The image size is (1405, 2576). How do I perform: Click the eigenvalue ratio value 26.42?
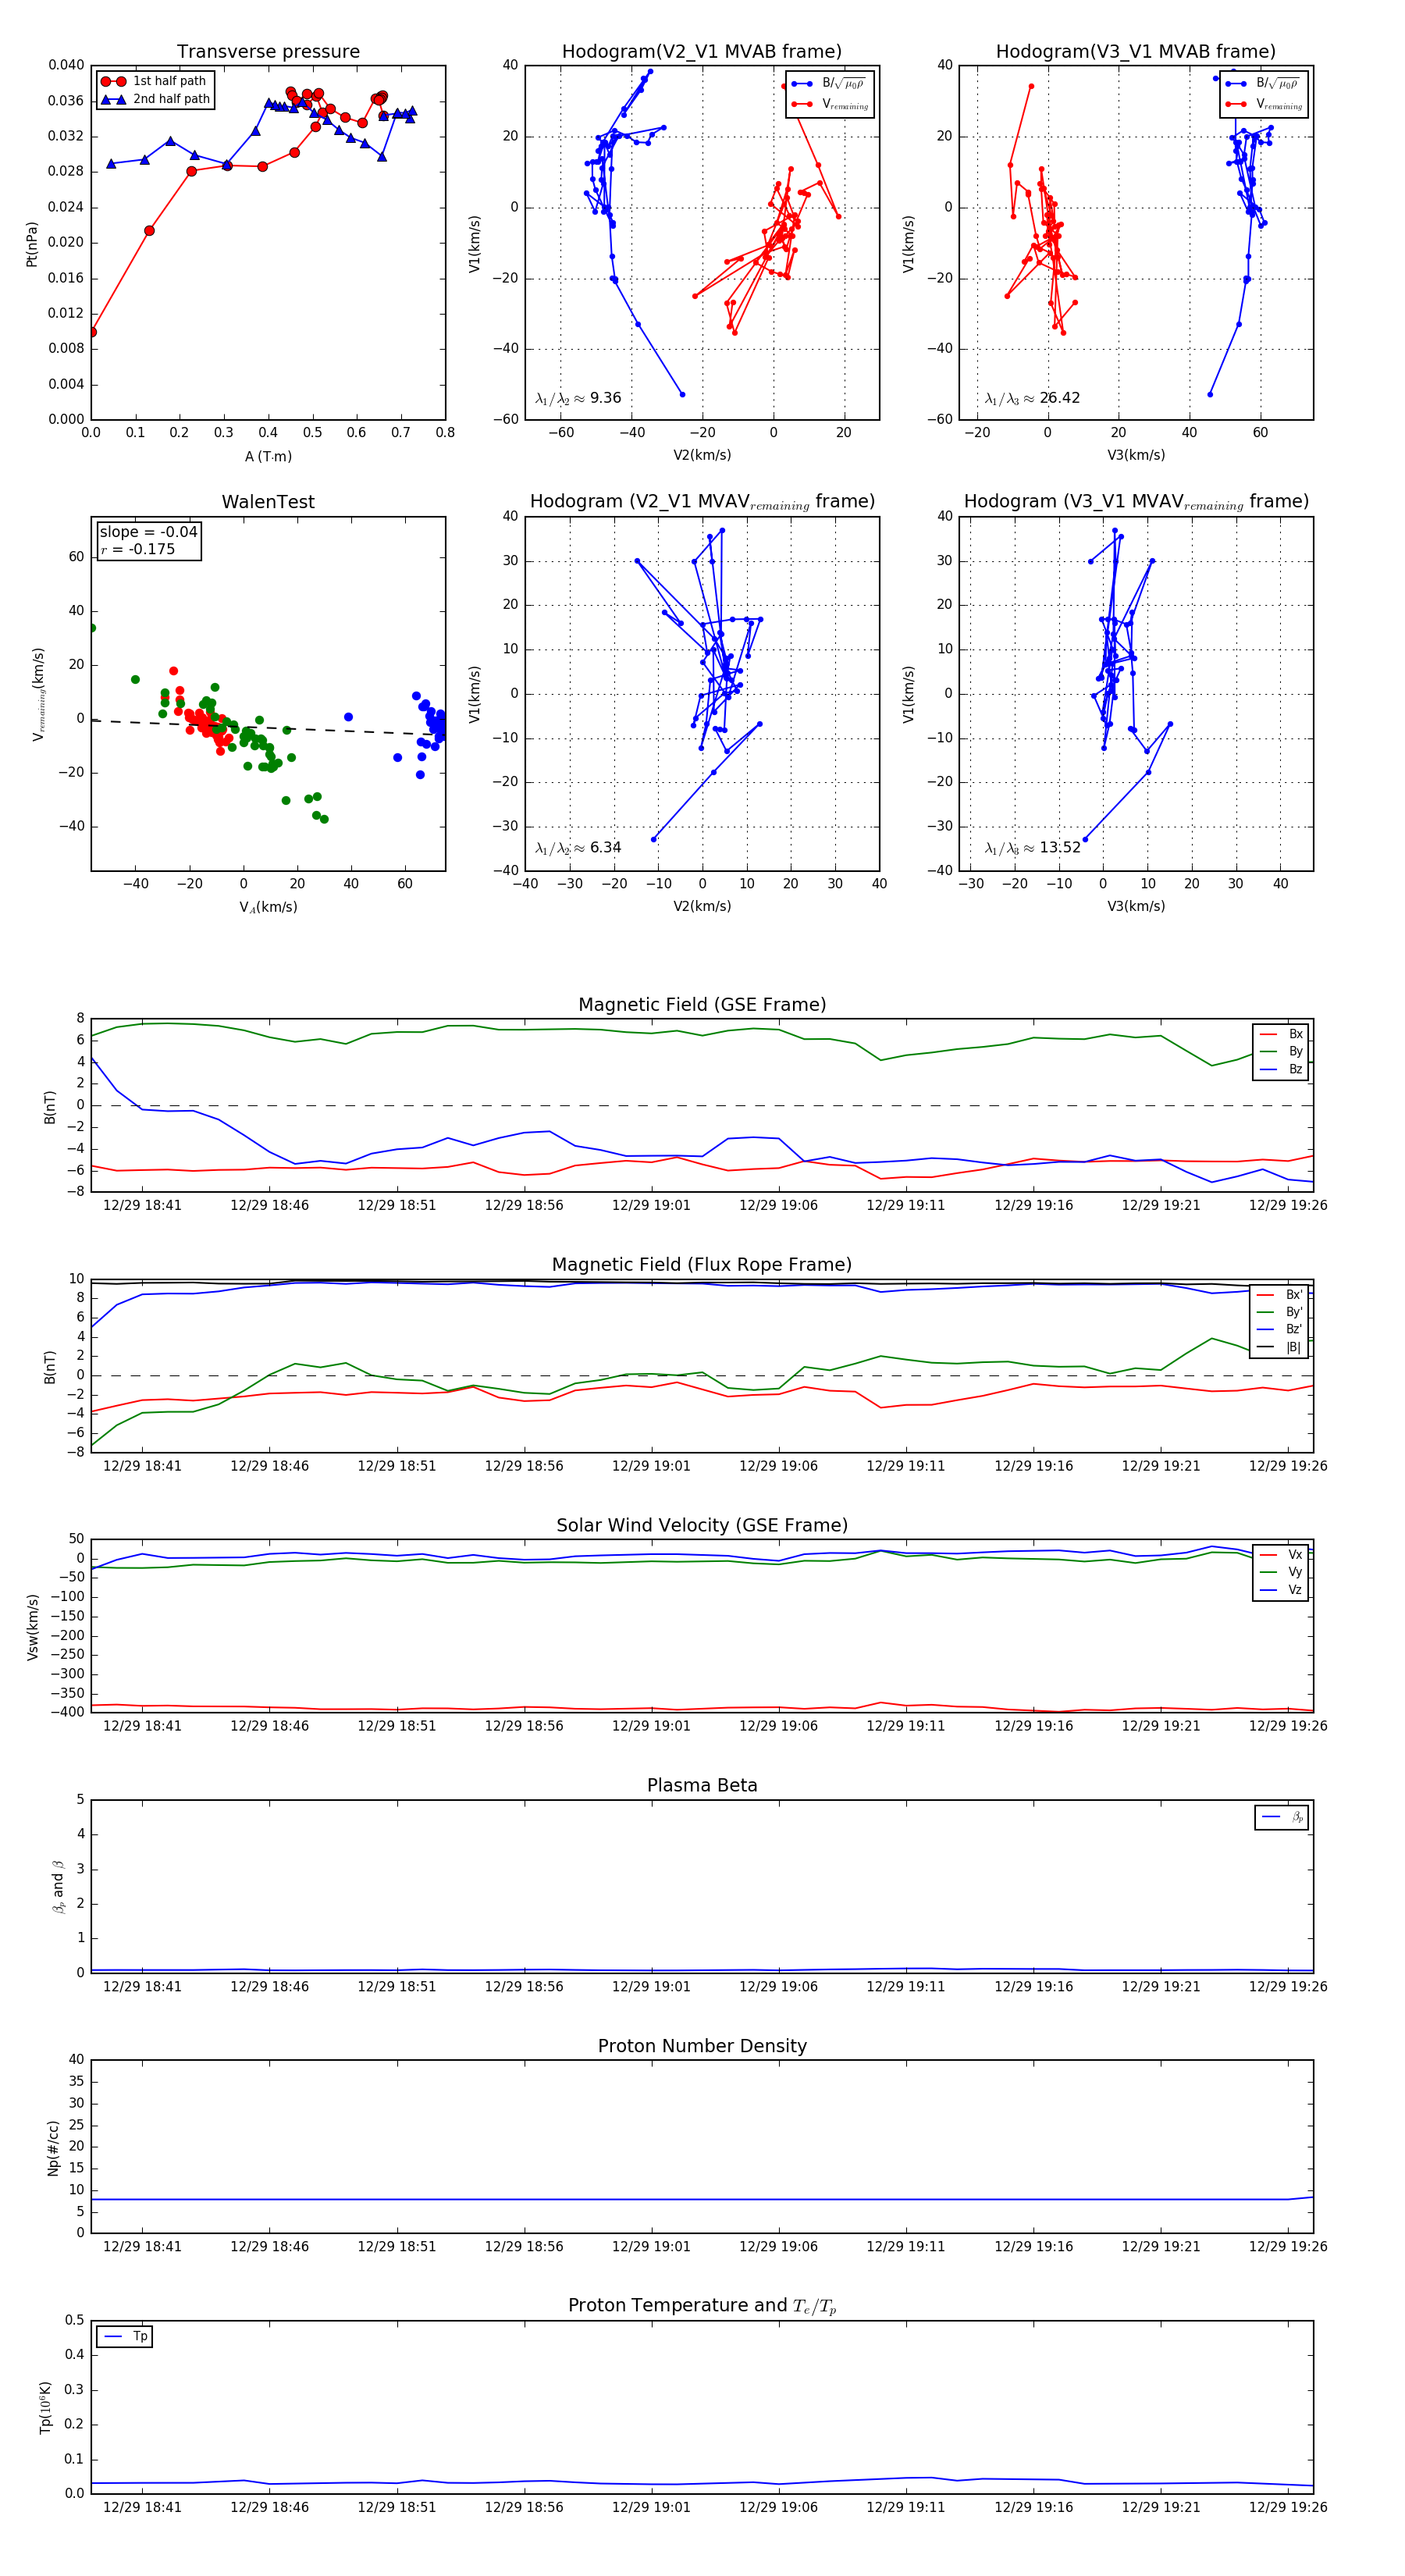point(1059,398)
